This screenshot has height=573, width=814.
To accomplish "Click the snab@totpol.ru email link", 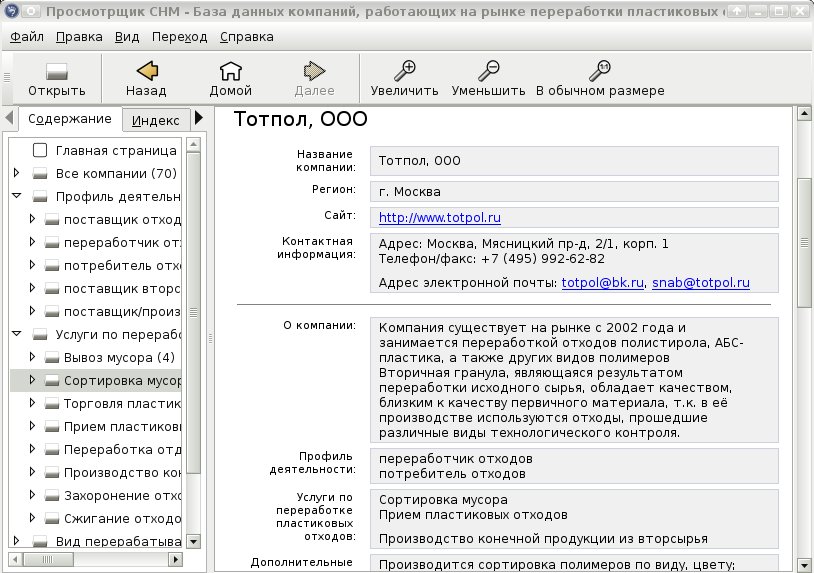I will coord(701,283).
